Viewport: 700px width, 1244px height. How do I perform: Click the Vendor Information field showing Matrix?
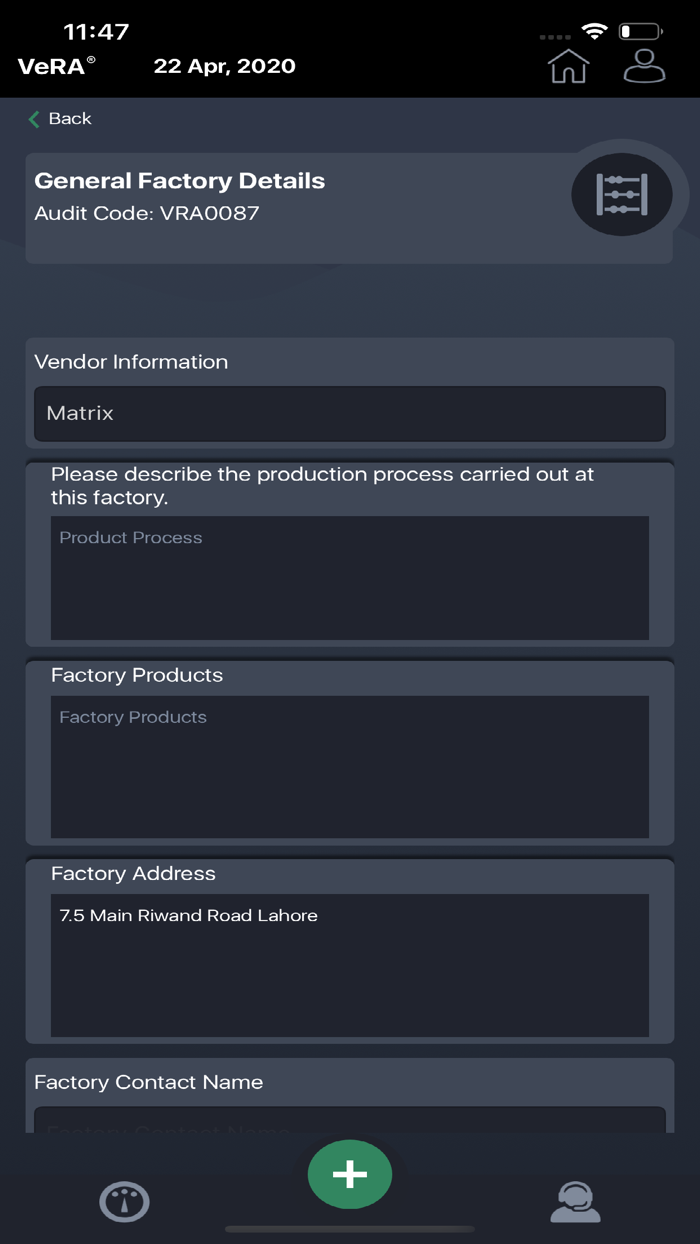tap(350, 413)
